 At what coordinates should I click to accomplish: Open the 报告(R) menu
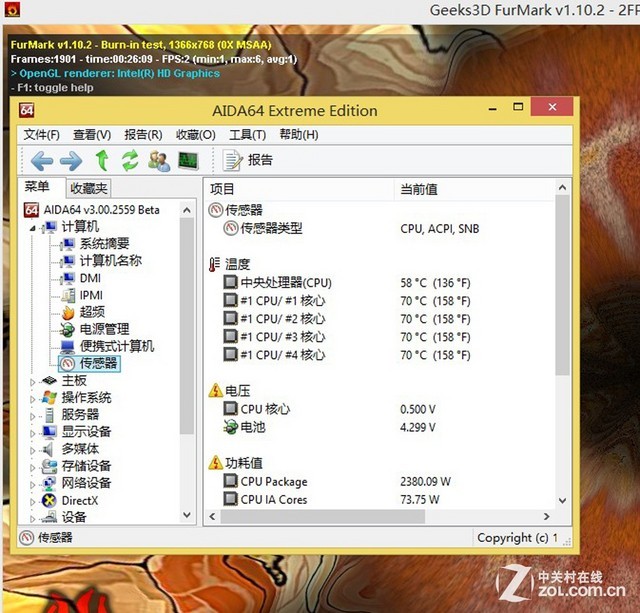(x=143, y=134)
